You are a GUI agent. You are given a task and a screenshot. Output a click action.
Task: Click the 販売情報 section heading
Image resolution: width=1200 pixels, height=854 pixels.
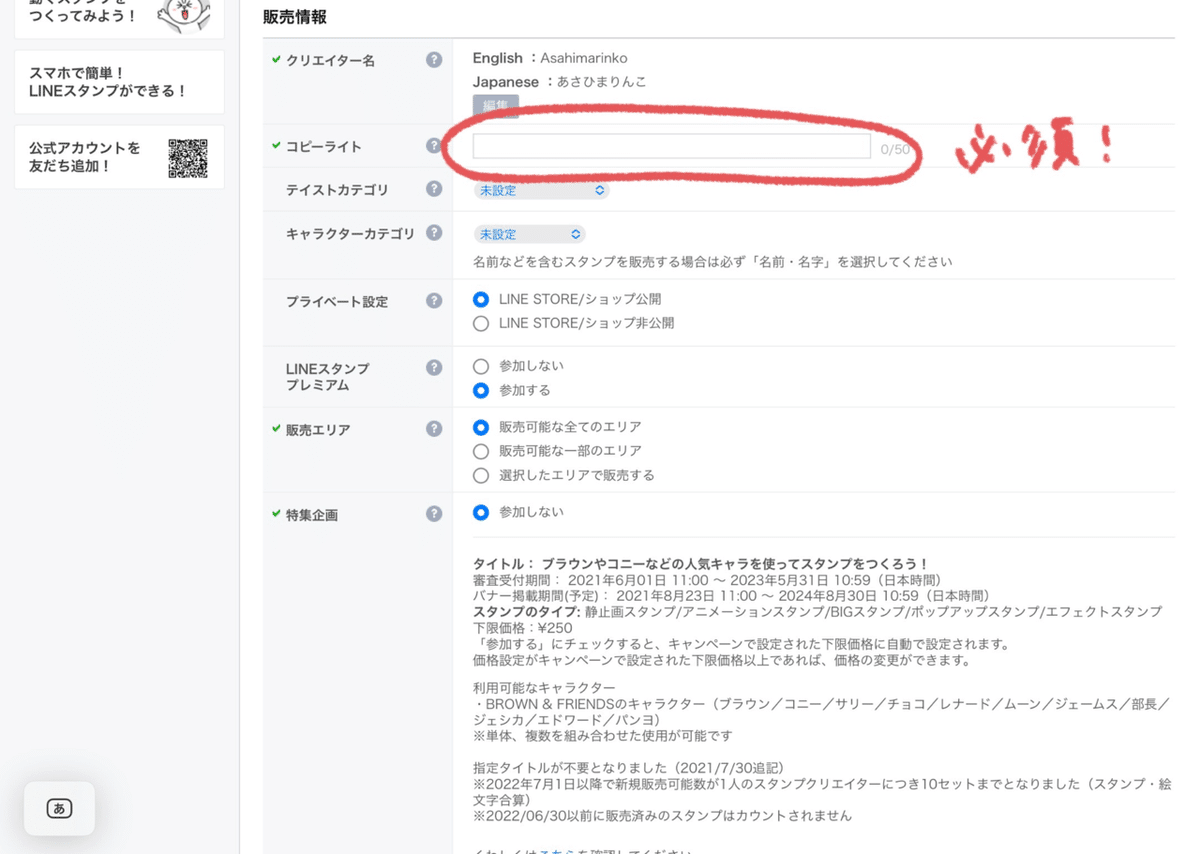coord(295,17)
